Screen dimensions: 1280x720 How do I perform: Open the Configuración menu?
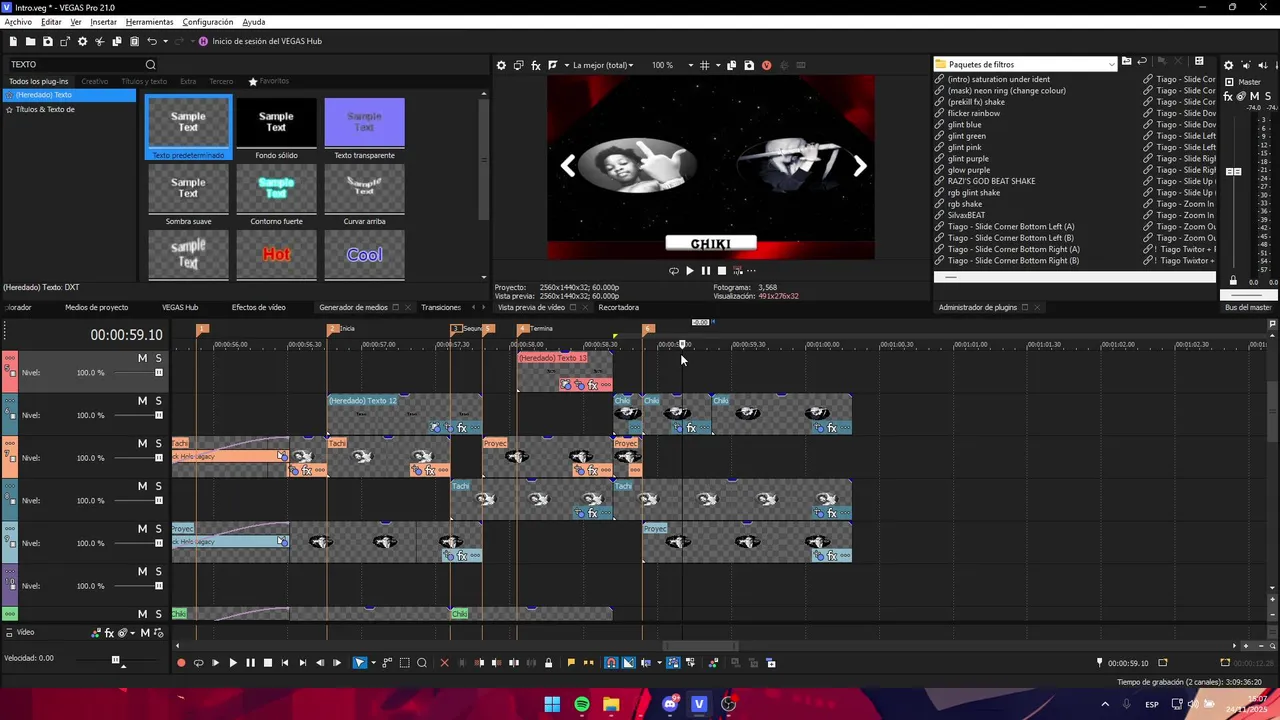coord(208,21)
